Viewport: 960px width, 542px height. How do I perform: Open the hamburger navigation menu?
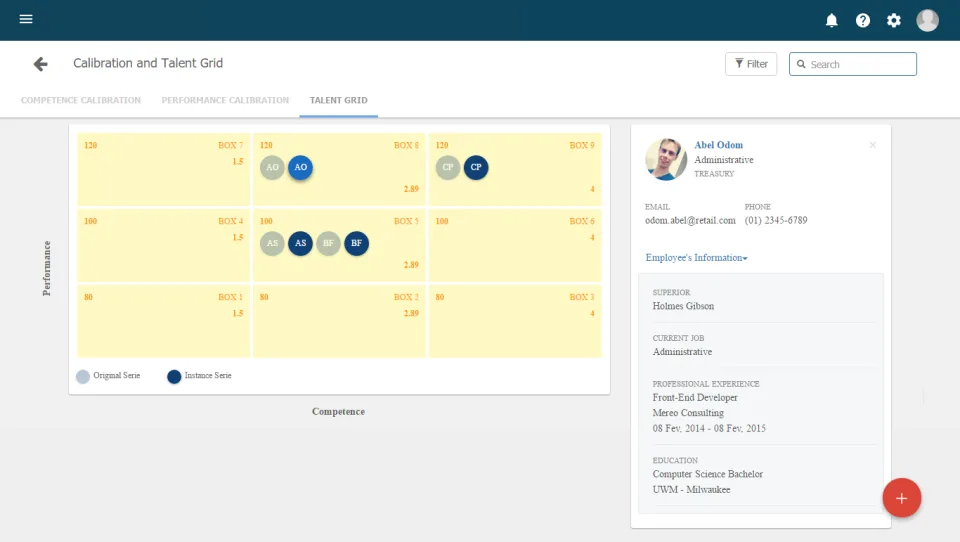pos(26,19)
